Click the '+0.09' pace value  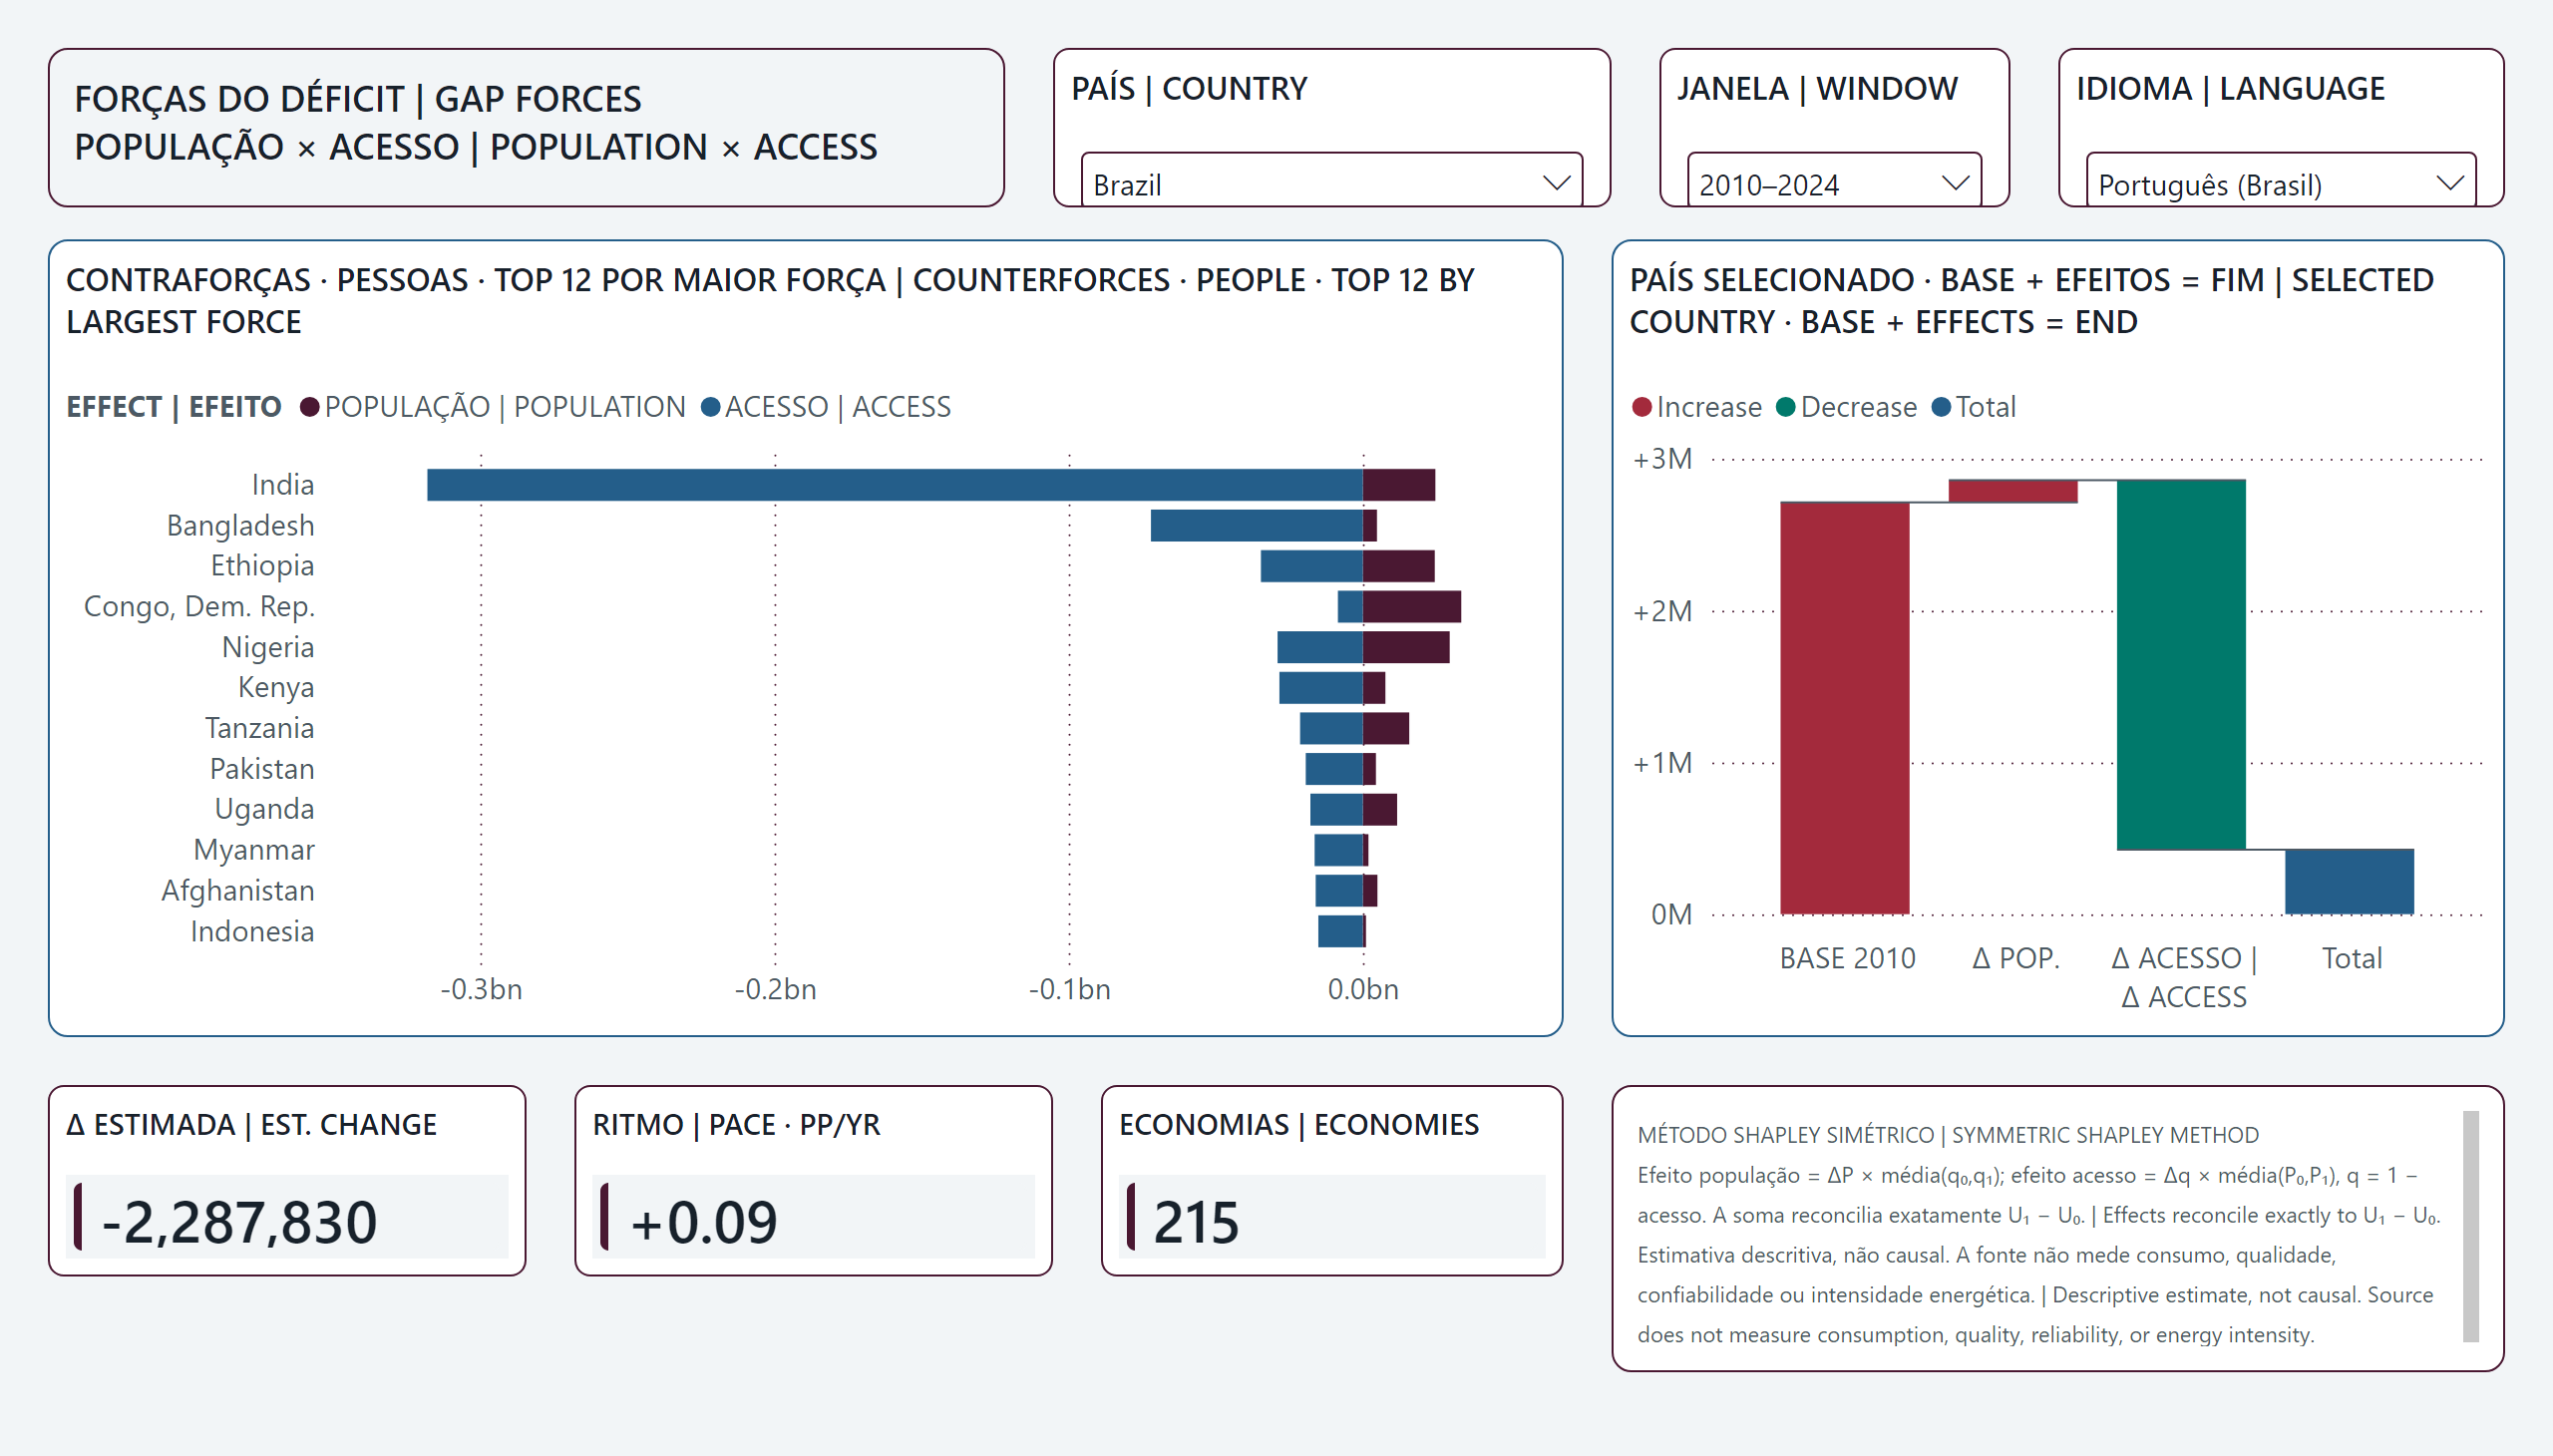point(704,1222)
